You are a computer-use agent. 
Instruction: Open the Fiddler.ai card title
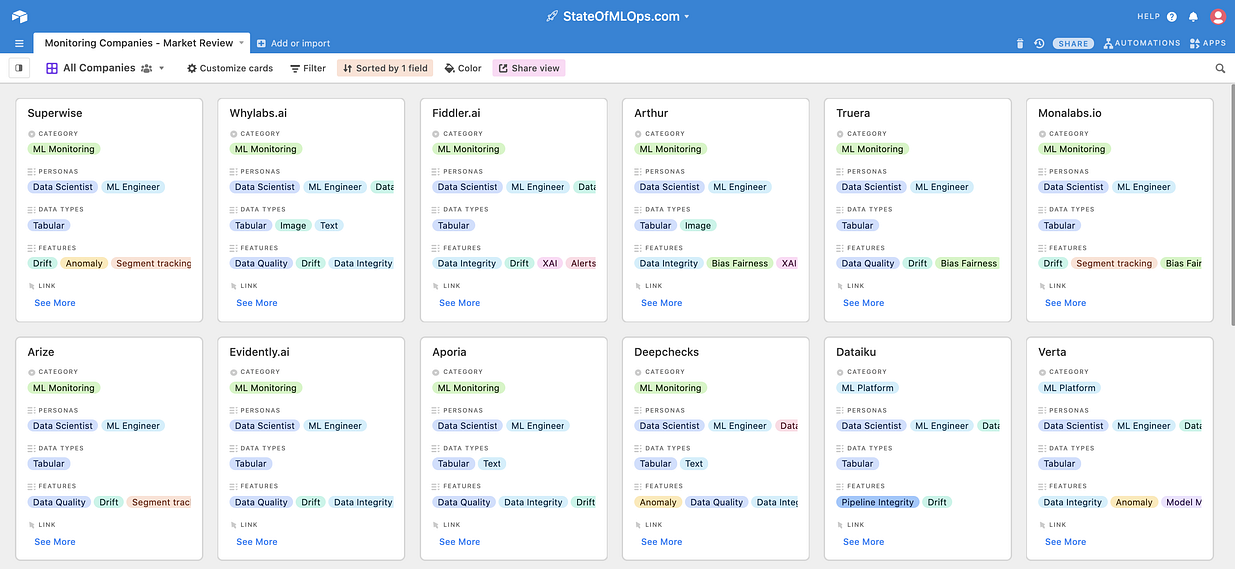456,113
